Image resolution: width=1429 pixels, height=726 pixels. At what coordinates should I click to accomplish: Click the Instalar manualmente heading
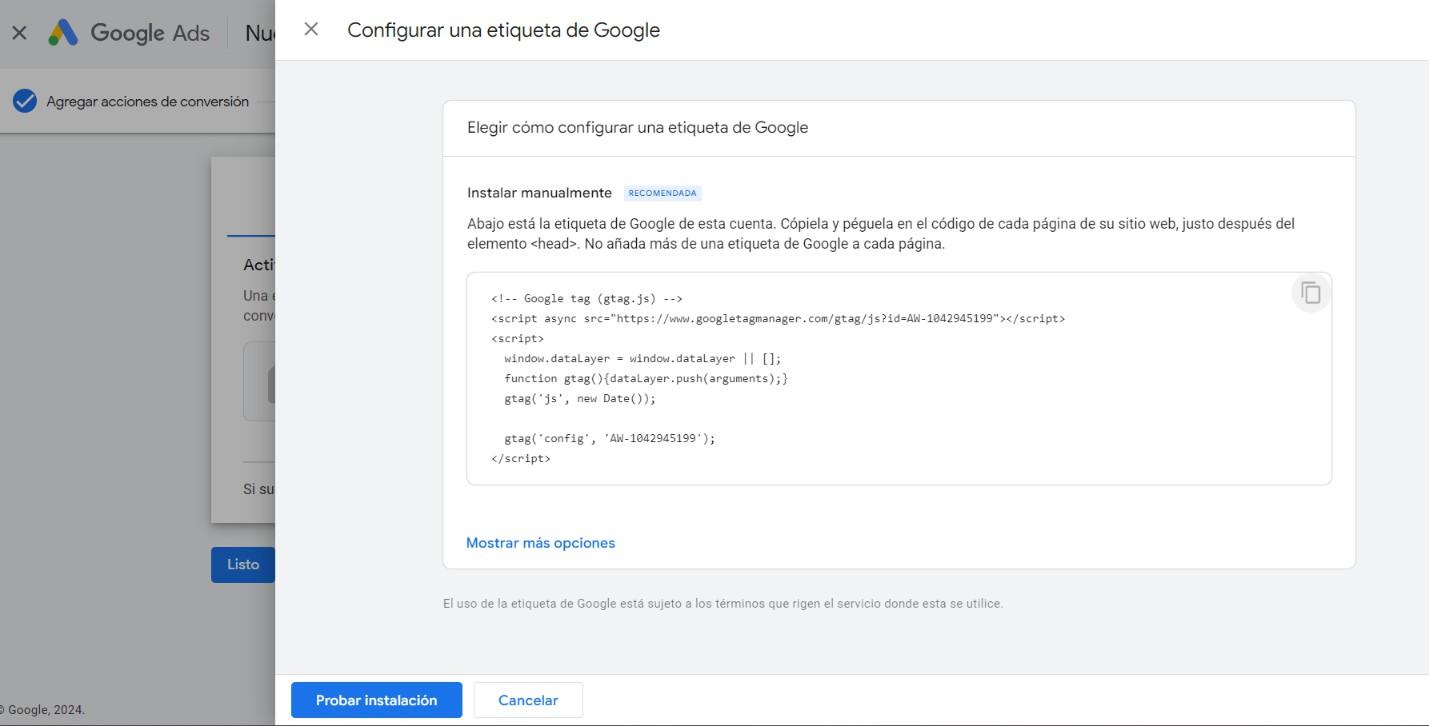[539, 192]
